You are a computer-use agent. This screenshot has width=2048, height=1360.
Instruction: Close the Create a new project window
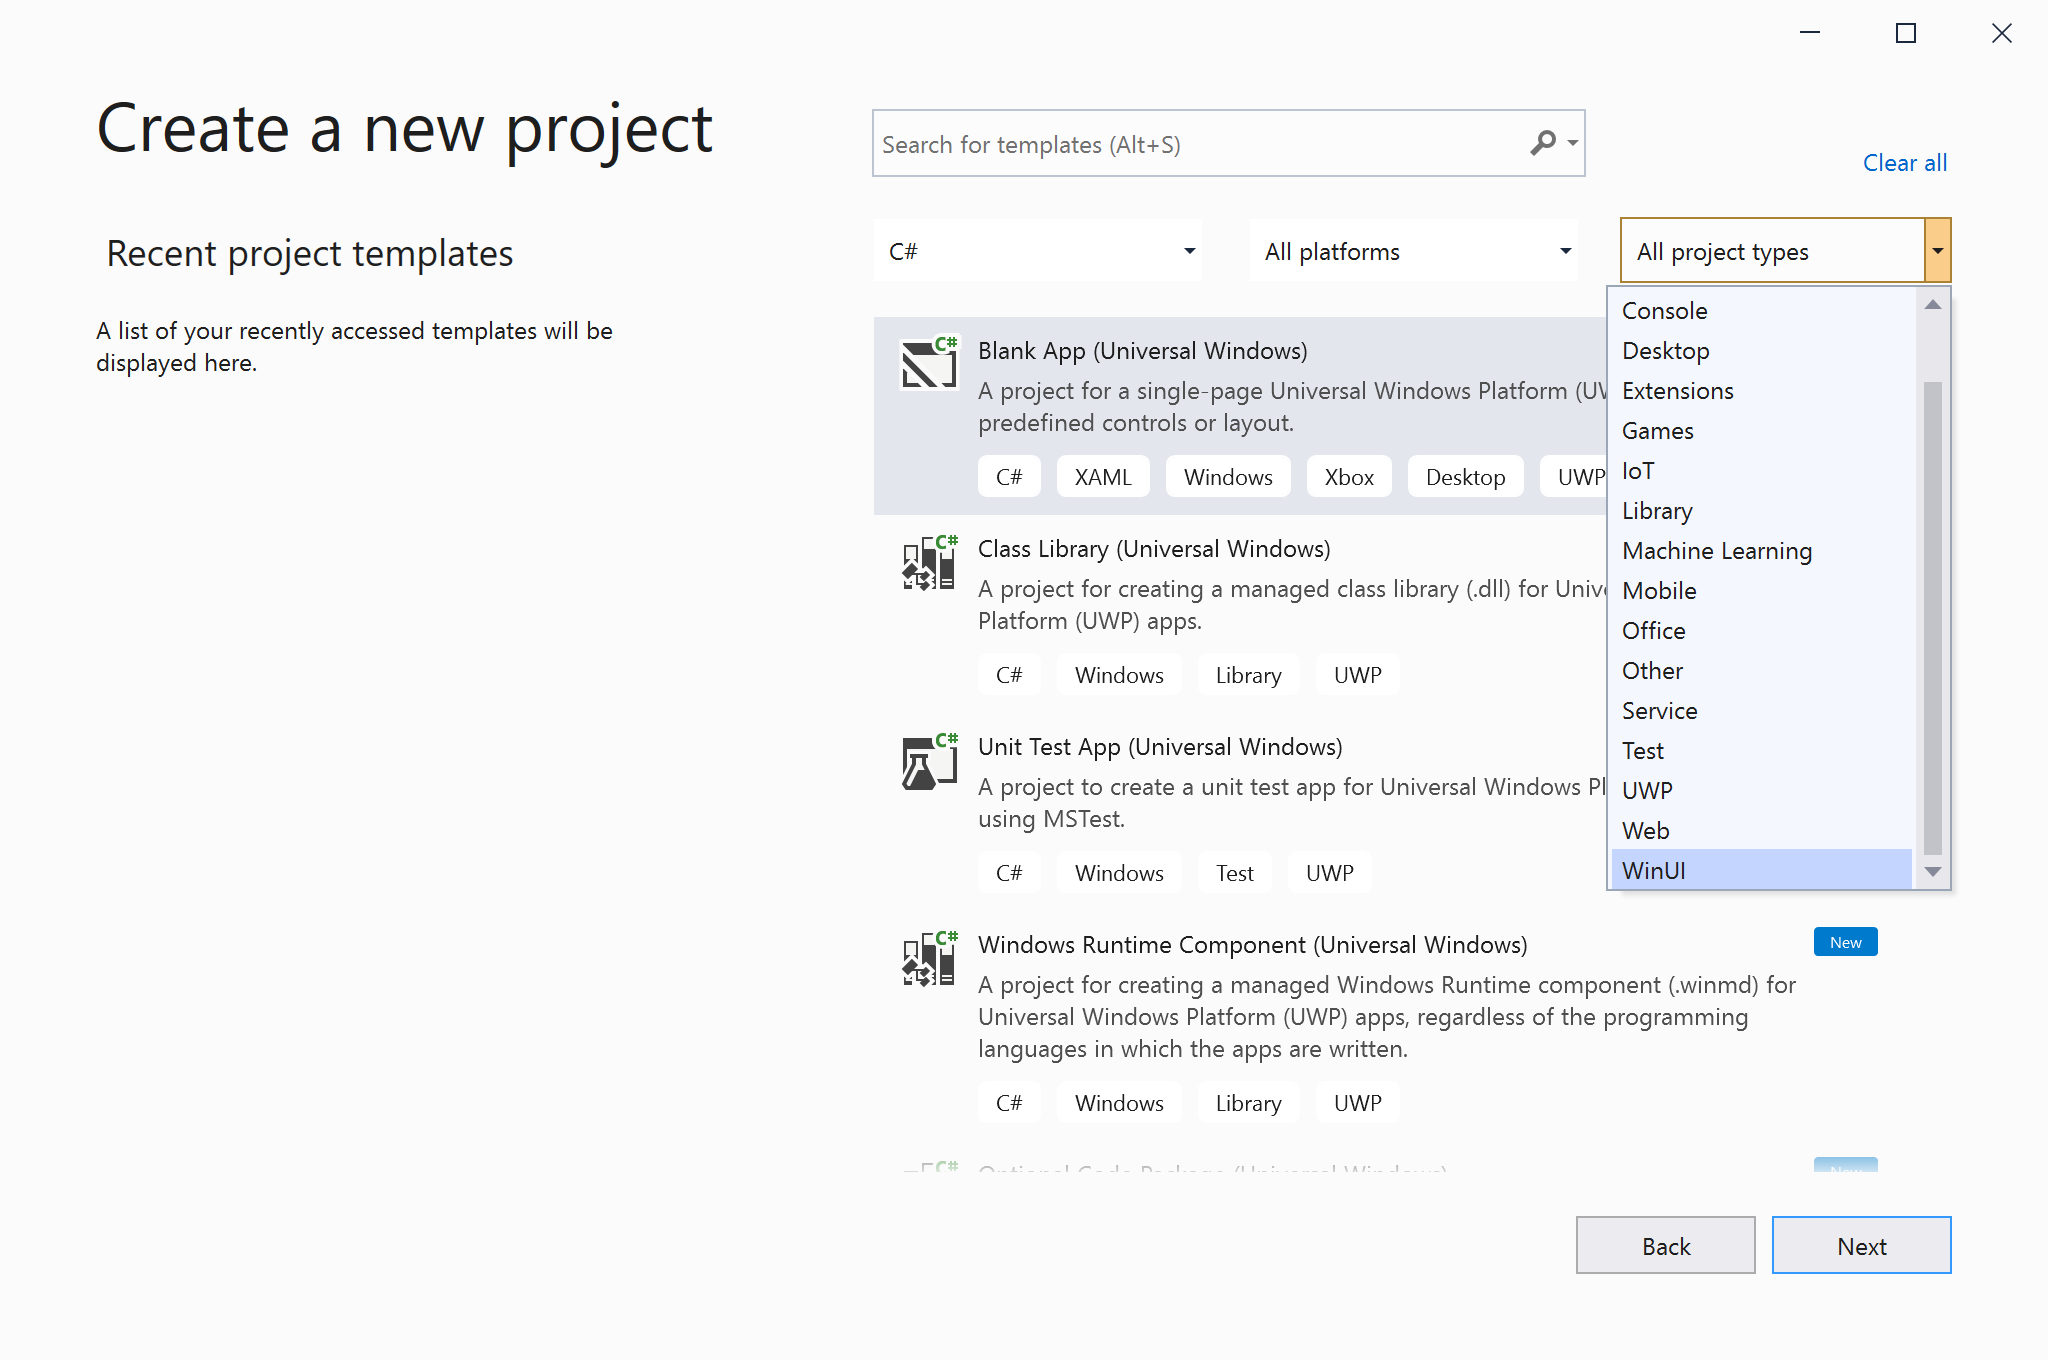pyautogui.click(x=2002, y=33)
